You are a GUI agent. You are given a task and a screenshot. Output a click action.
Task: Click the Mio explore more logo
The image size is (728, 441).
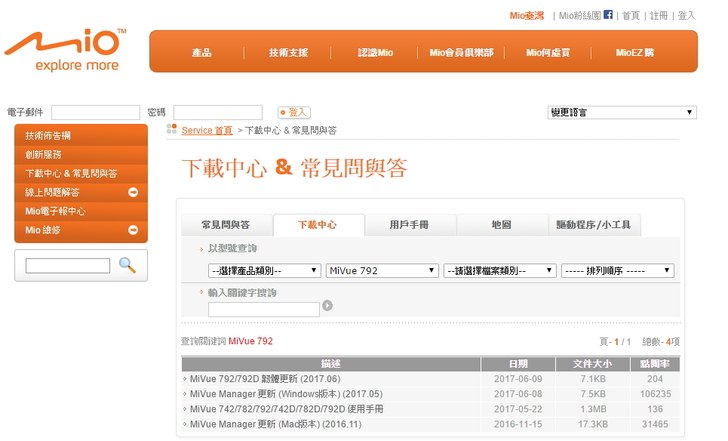(x=65, y=50)
